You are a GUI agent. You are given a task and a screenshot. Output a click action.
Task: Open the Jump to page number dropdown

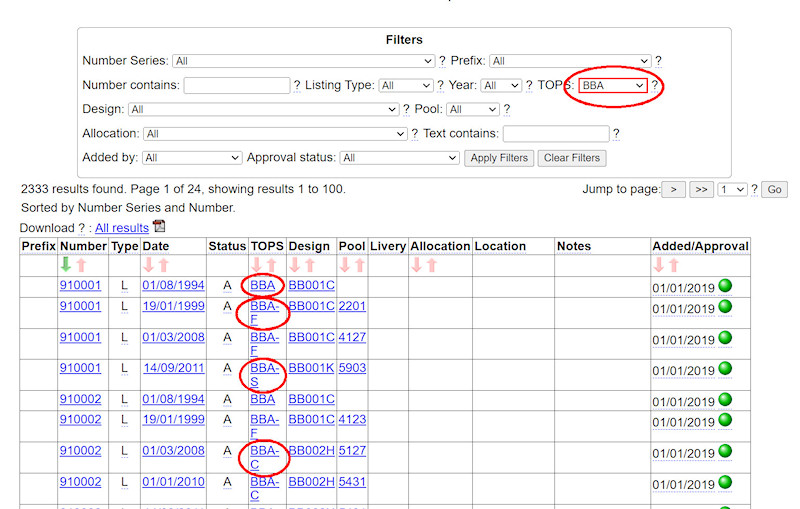click(x=733, y=189)
